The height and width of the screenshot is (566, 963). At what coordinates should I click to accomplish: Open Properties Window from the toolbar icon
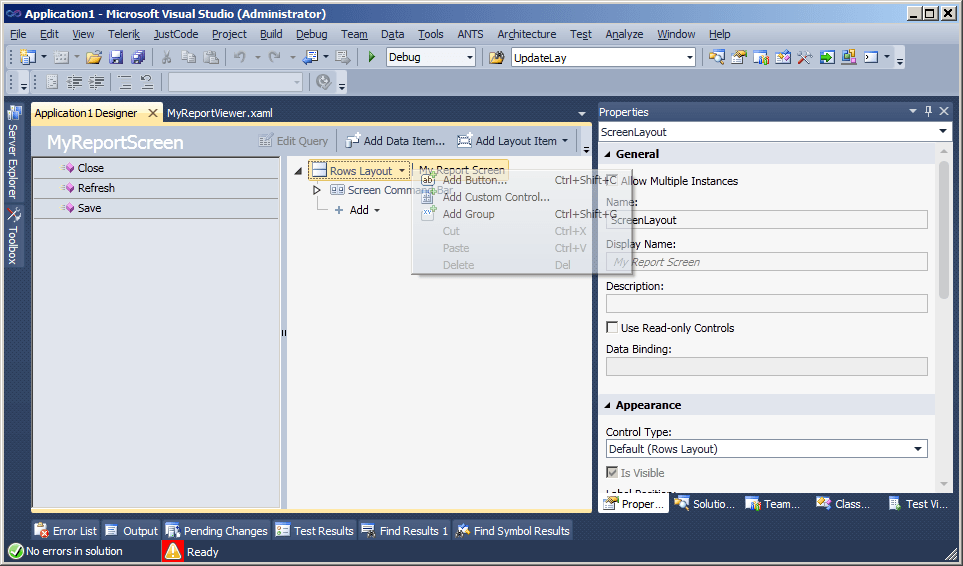click(x=739, y=58)
